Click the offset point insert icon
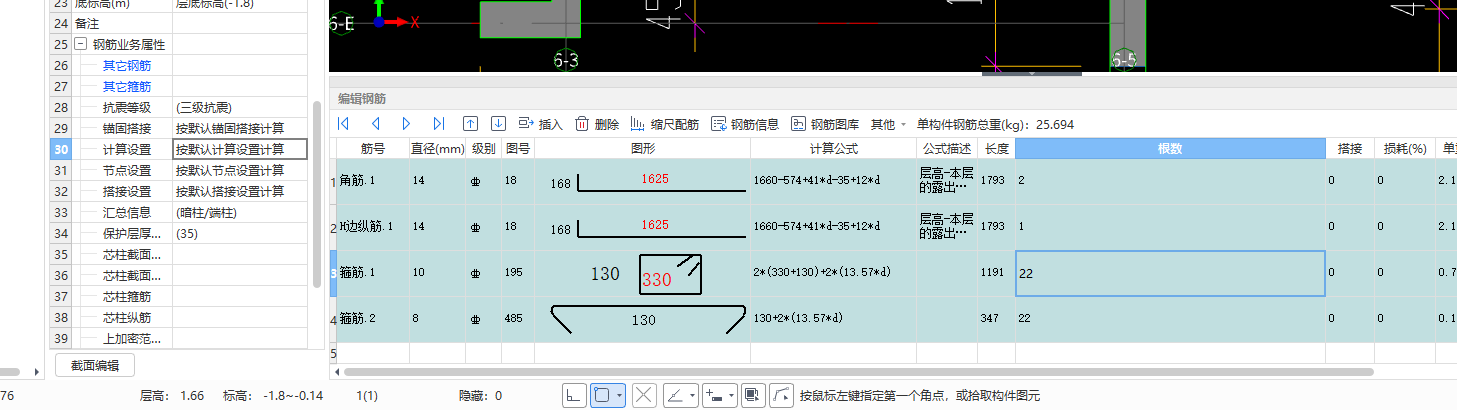This screenshot has height=411, width=1457. click(713, 395)
